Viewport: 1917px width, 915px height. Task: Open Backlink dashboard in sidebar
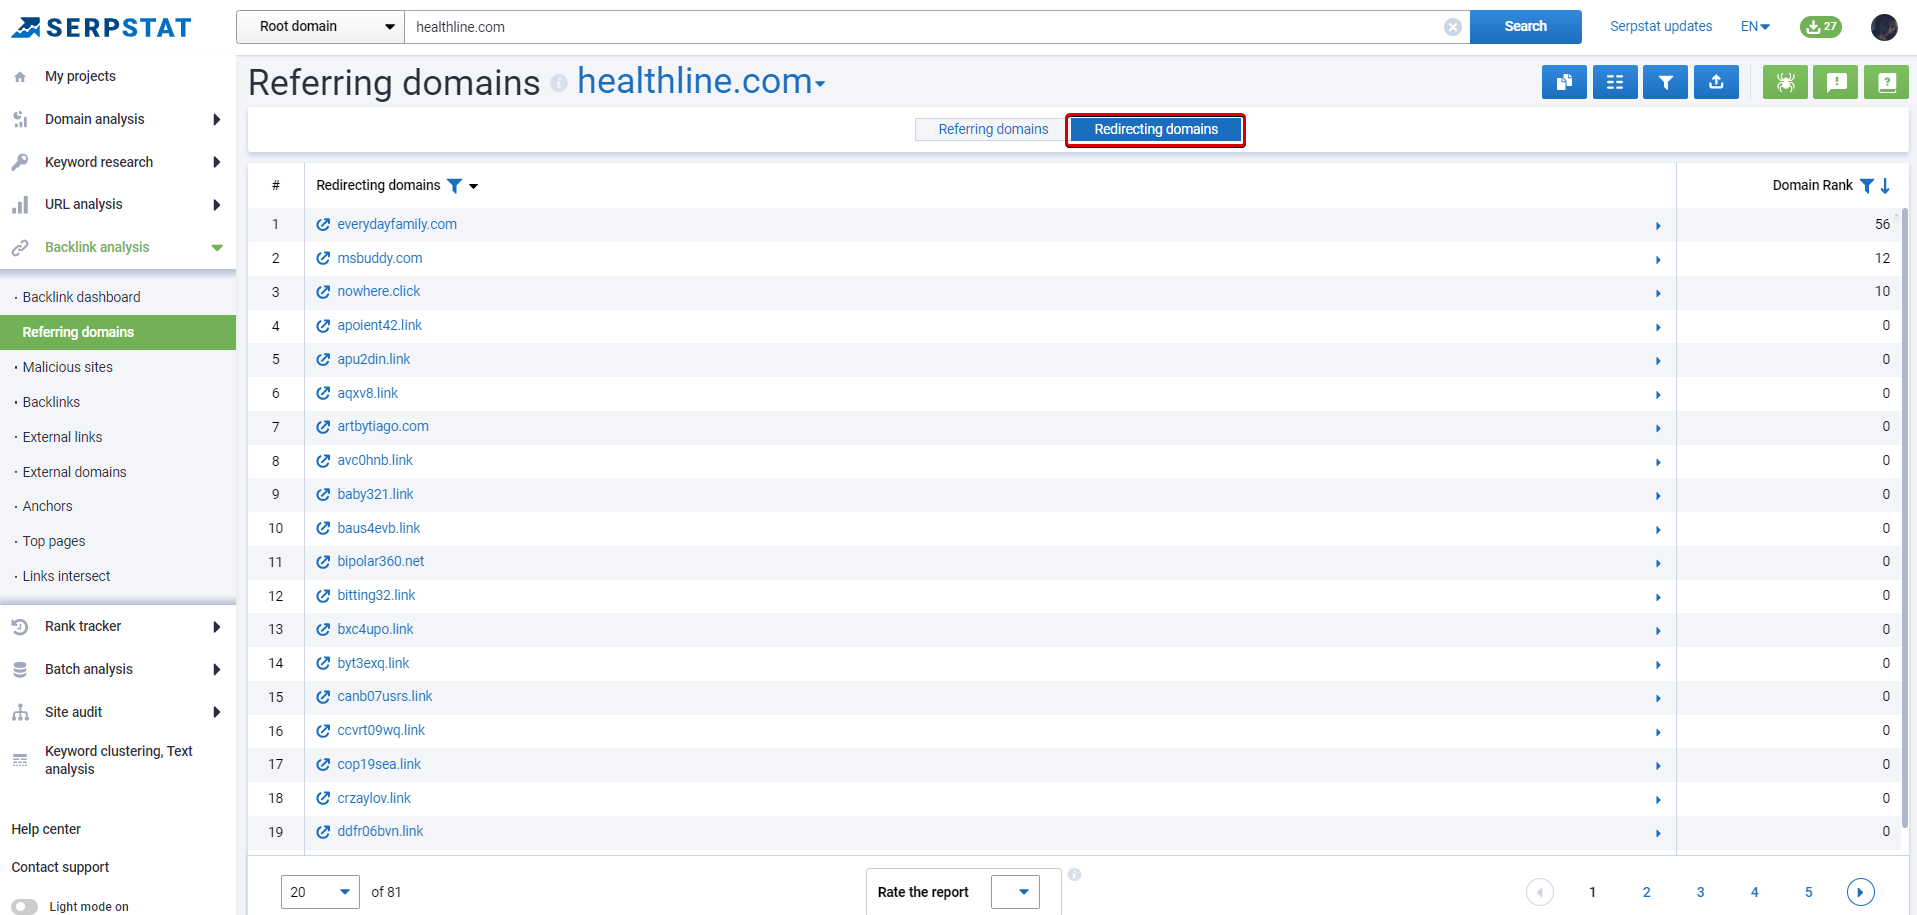point(81,298)
